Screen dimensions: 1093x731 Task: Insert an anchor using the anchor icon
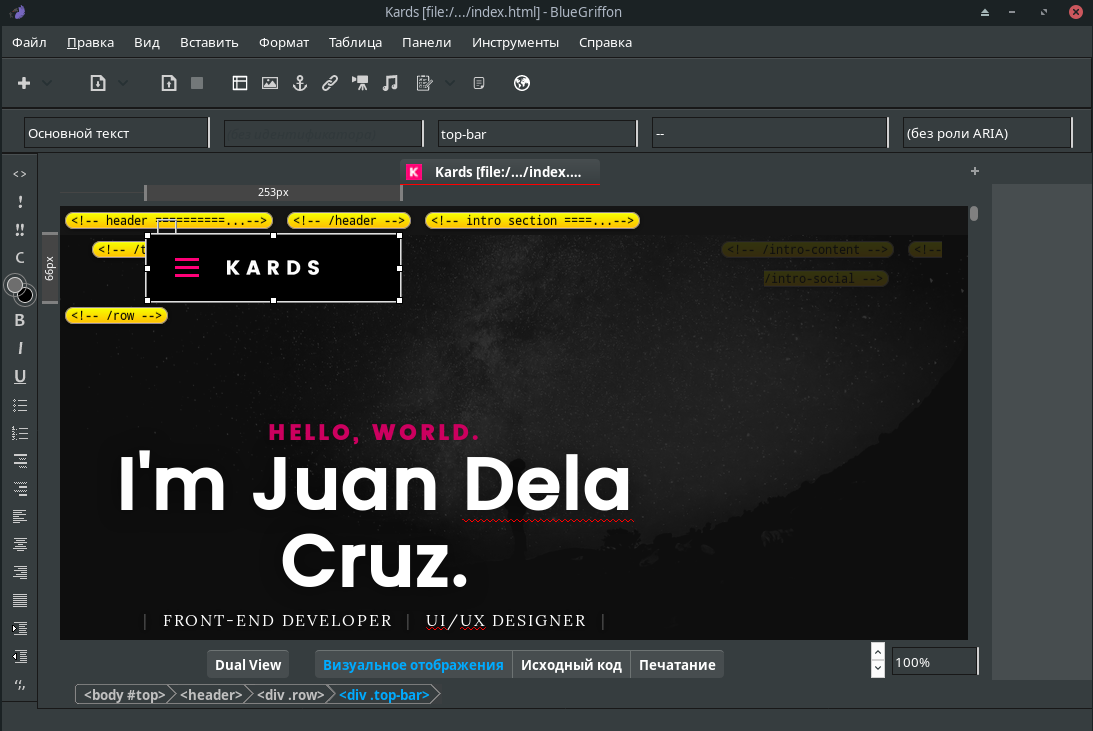tap(298, 83)
